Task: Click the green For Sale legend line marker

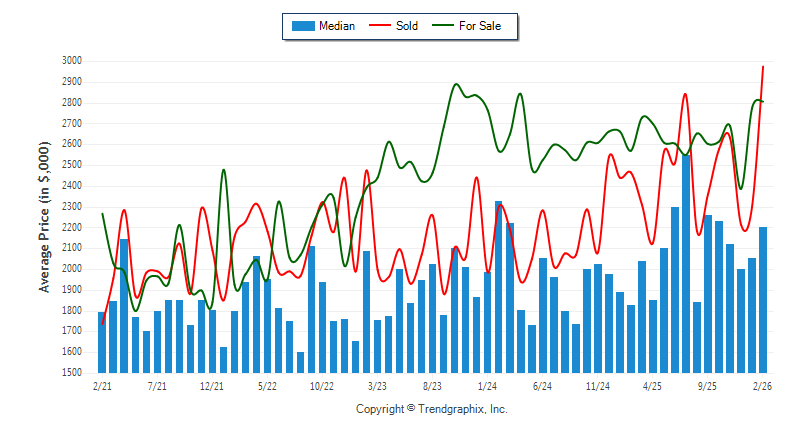Action: 441,26
